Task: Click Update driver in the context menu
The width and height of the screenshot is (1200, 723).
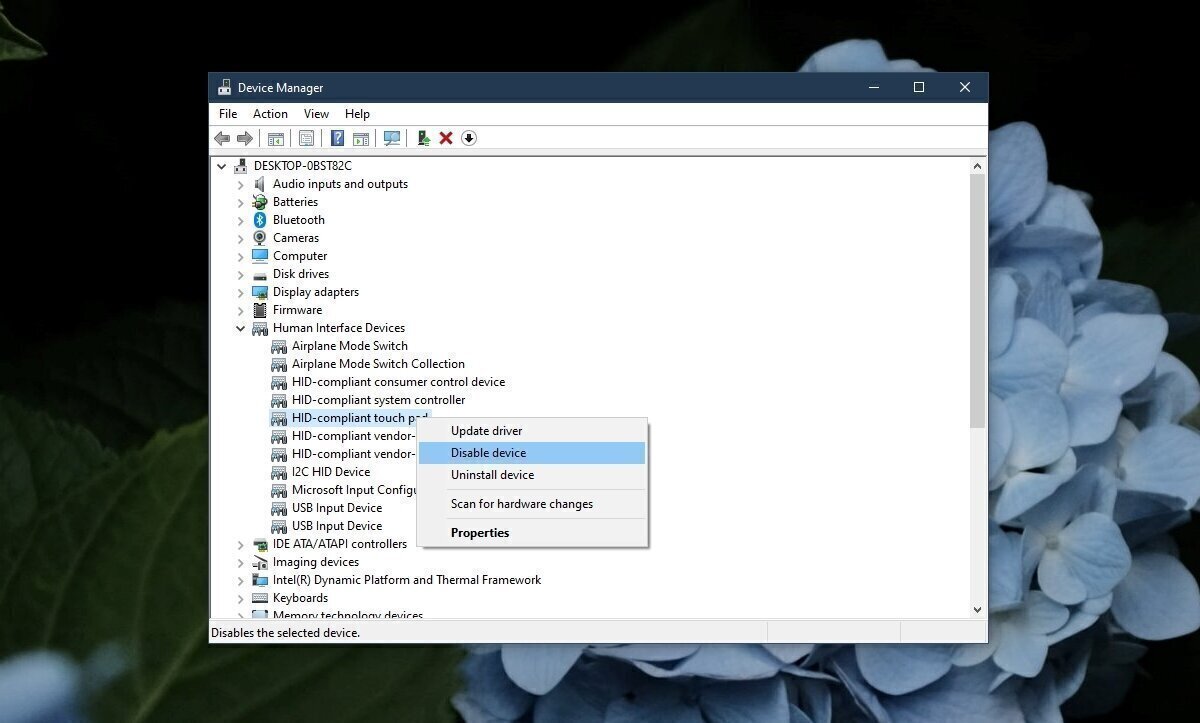Action: coord(486,430)
